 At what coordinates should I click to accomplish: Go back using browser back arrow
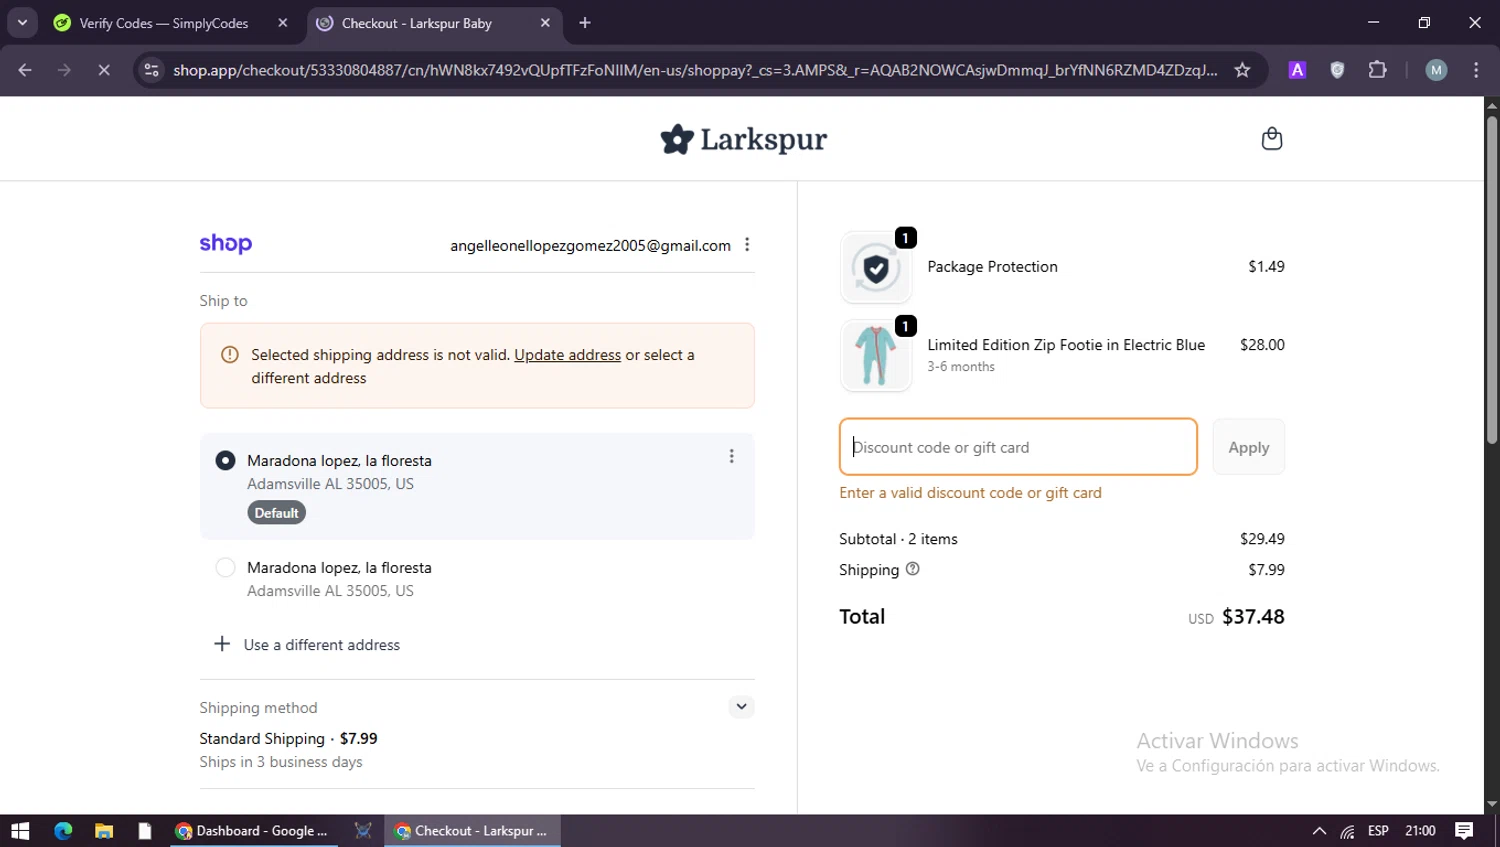pos(25,70)
